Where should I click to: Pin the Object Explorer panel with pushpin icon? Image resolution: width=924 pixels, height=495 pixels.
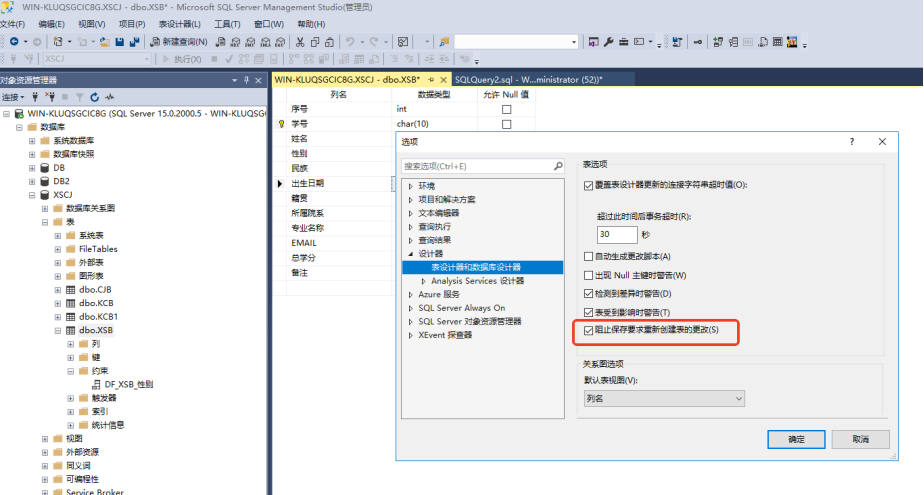[x=246, y=80]
